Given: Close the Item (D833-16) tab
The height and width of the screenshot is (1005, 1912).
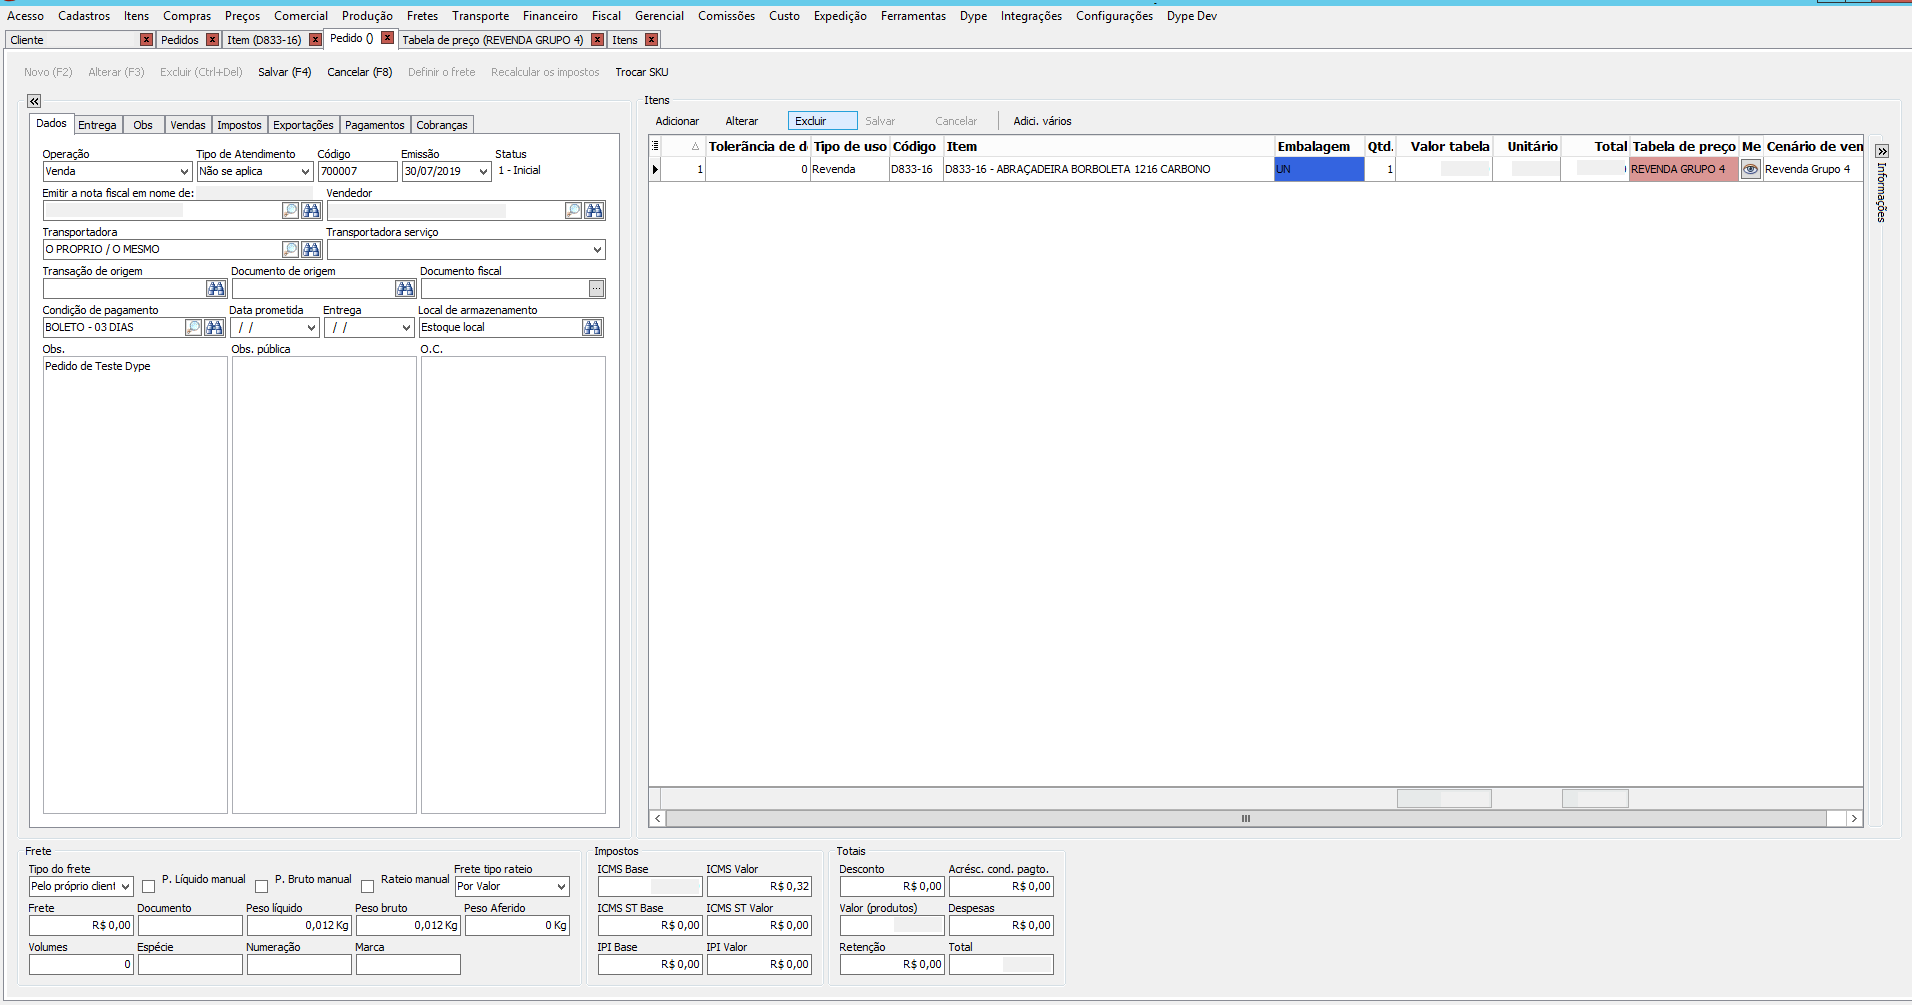Looking at the screenshot, I should coord(315,40).
